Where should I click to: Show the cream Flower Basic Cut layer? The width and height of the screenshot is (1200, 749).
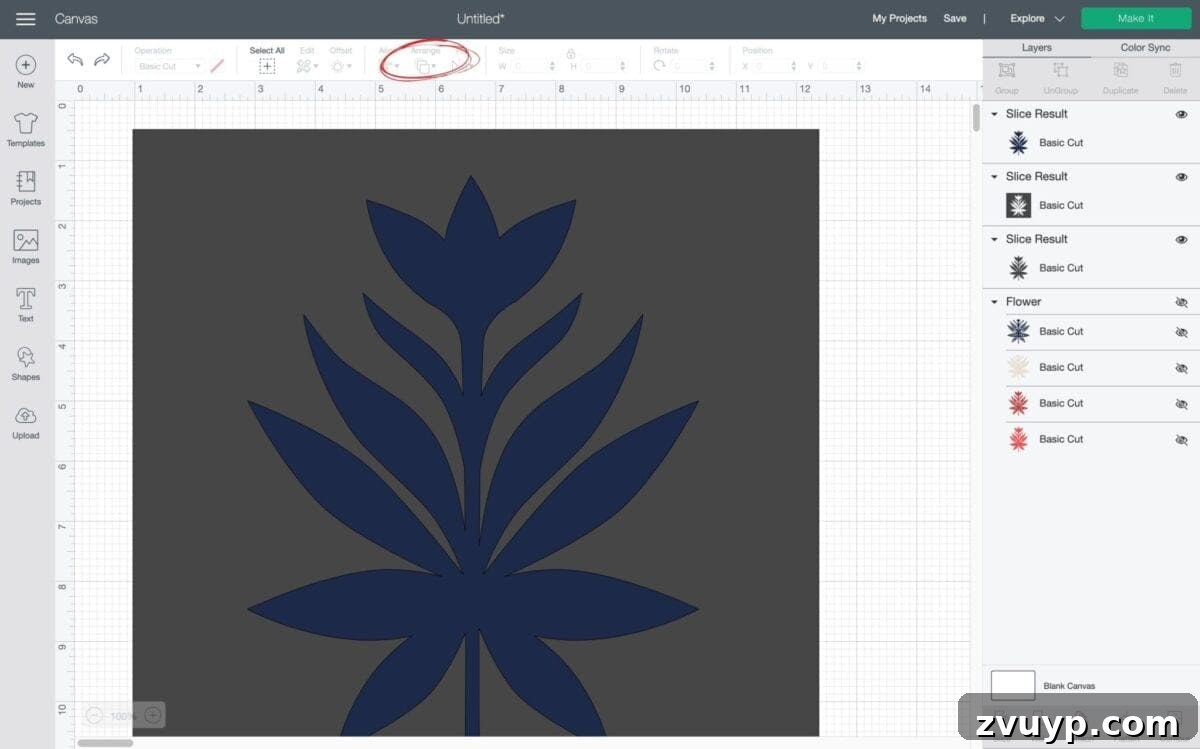(x=1181, y=368)
